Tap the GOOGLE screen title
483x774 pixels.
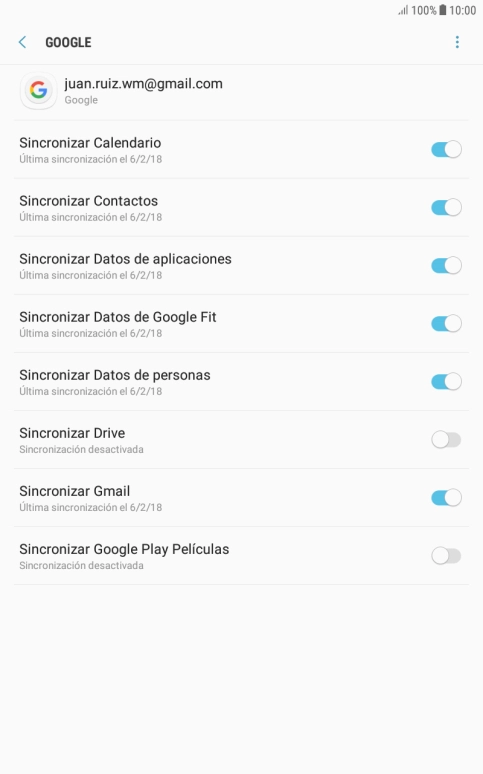68,42
